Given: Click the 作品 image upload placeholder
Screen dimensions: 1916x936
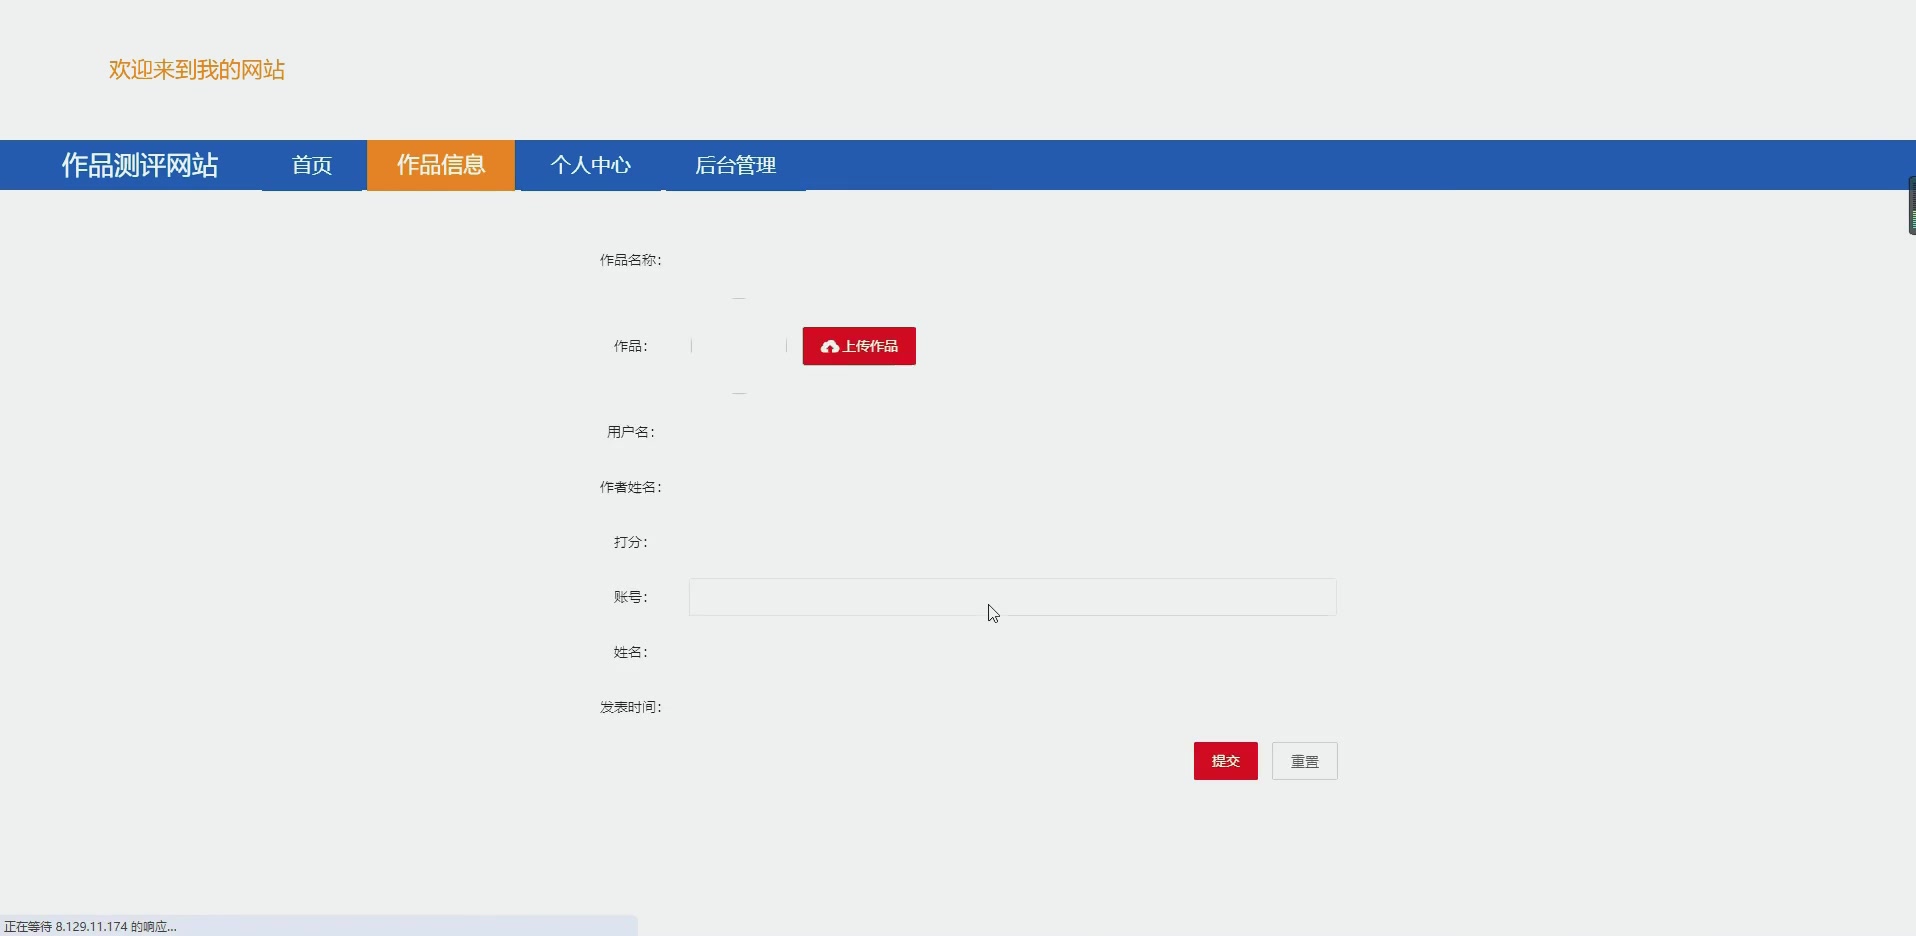Looking at the screenshot, I should click(x=739, y=346).
